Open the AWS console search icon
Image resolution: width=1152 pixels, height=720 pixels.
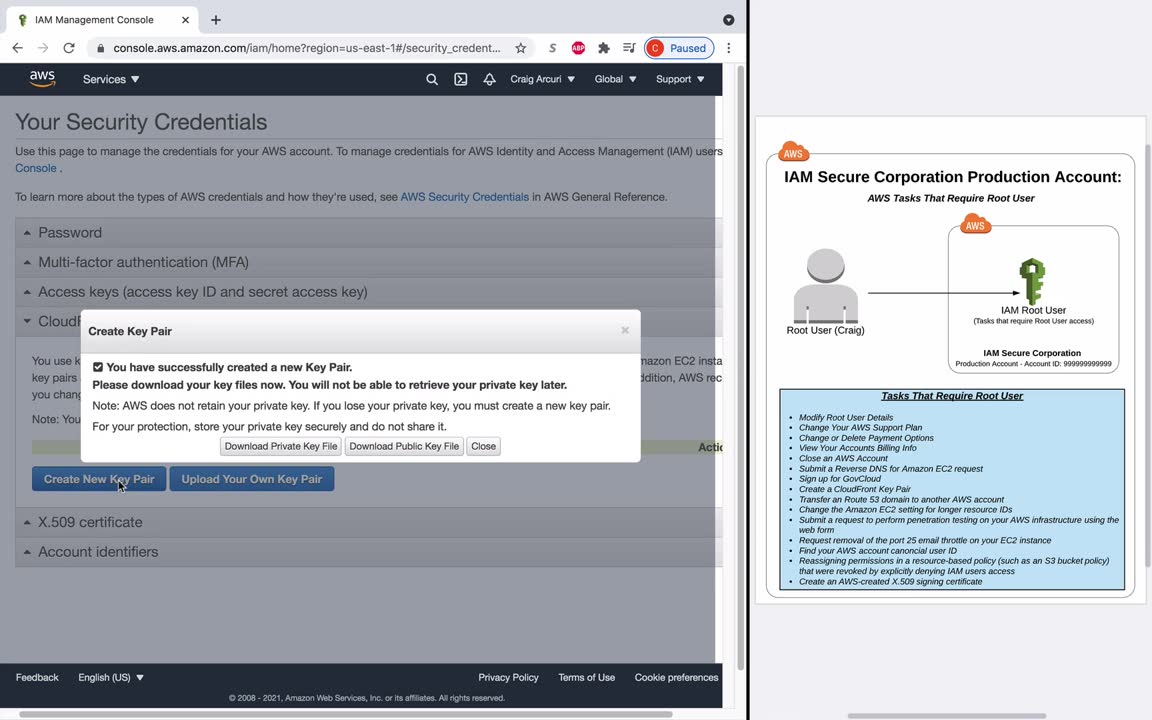(x=432, y=79)
